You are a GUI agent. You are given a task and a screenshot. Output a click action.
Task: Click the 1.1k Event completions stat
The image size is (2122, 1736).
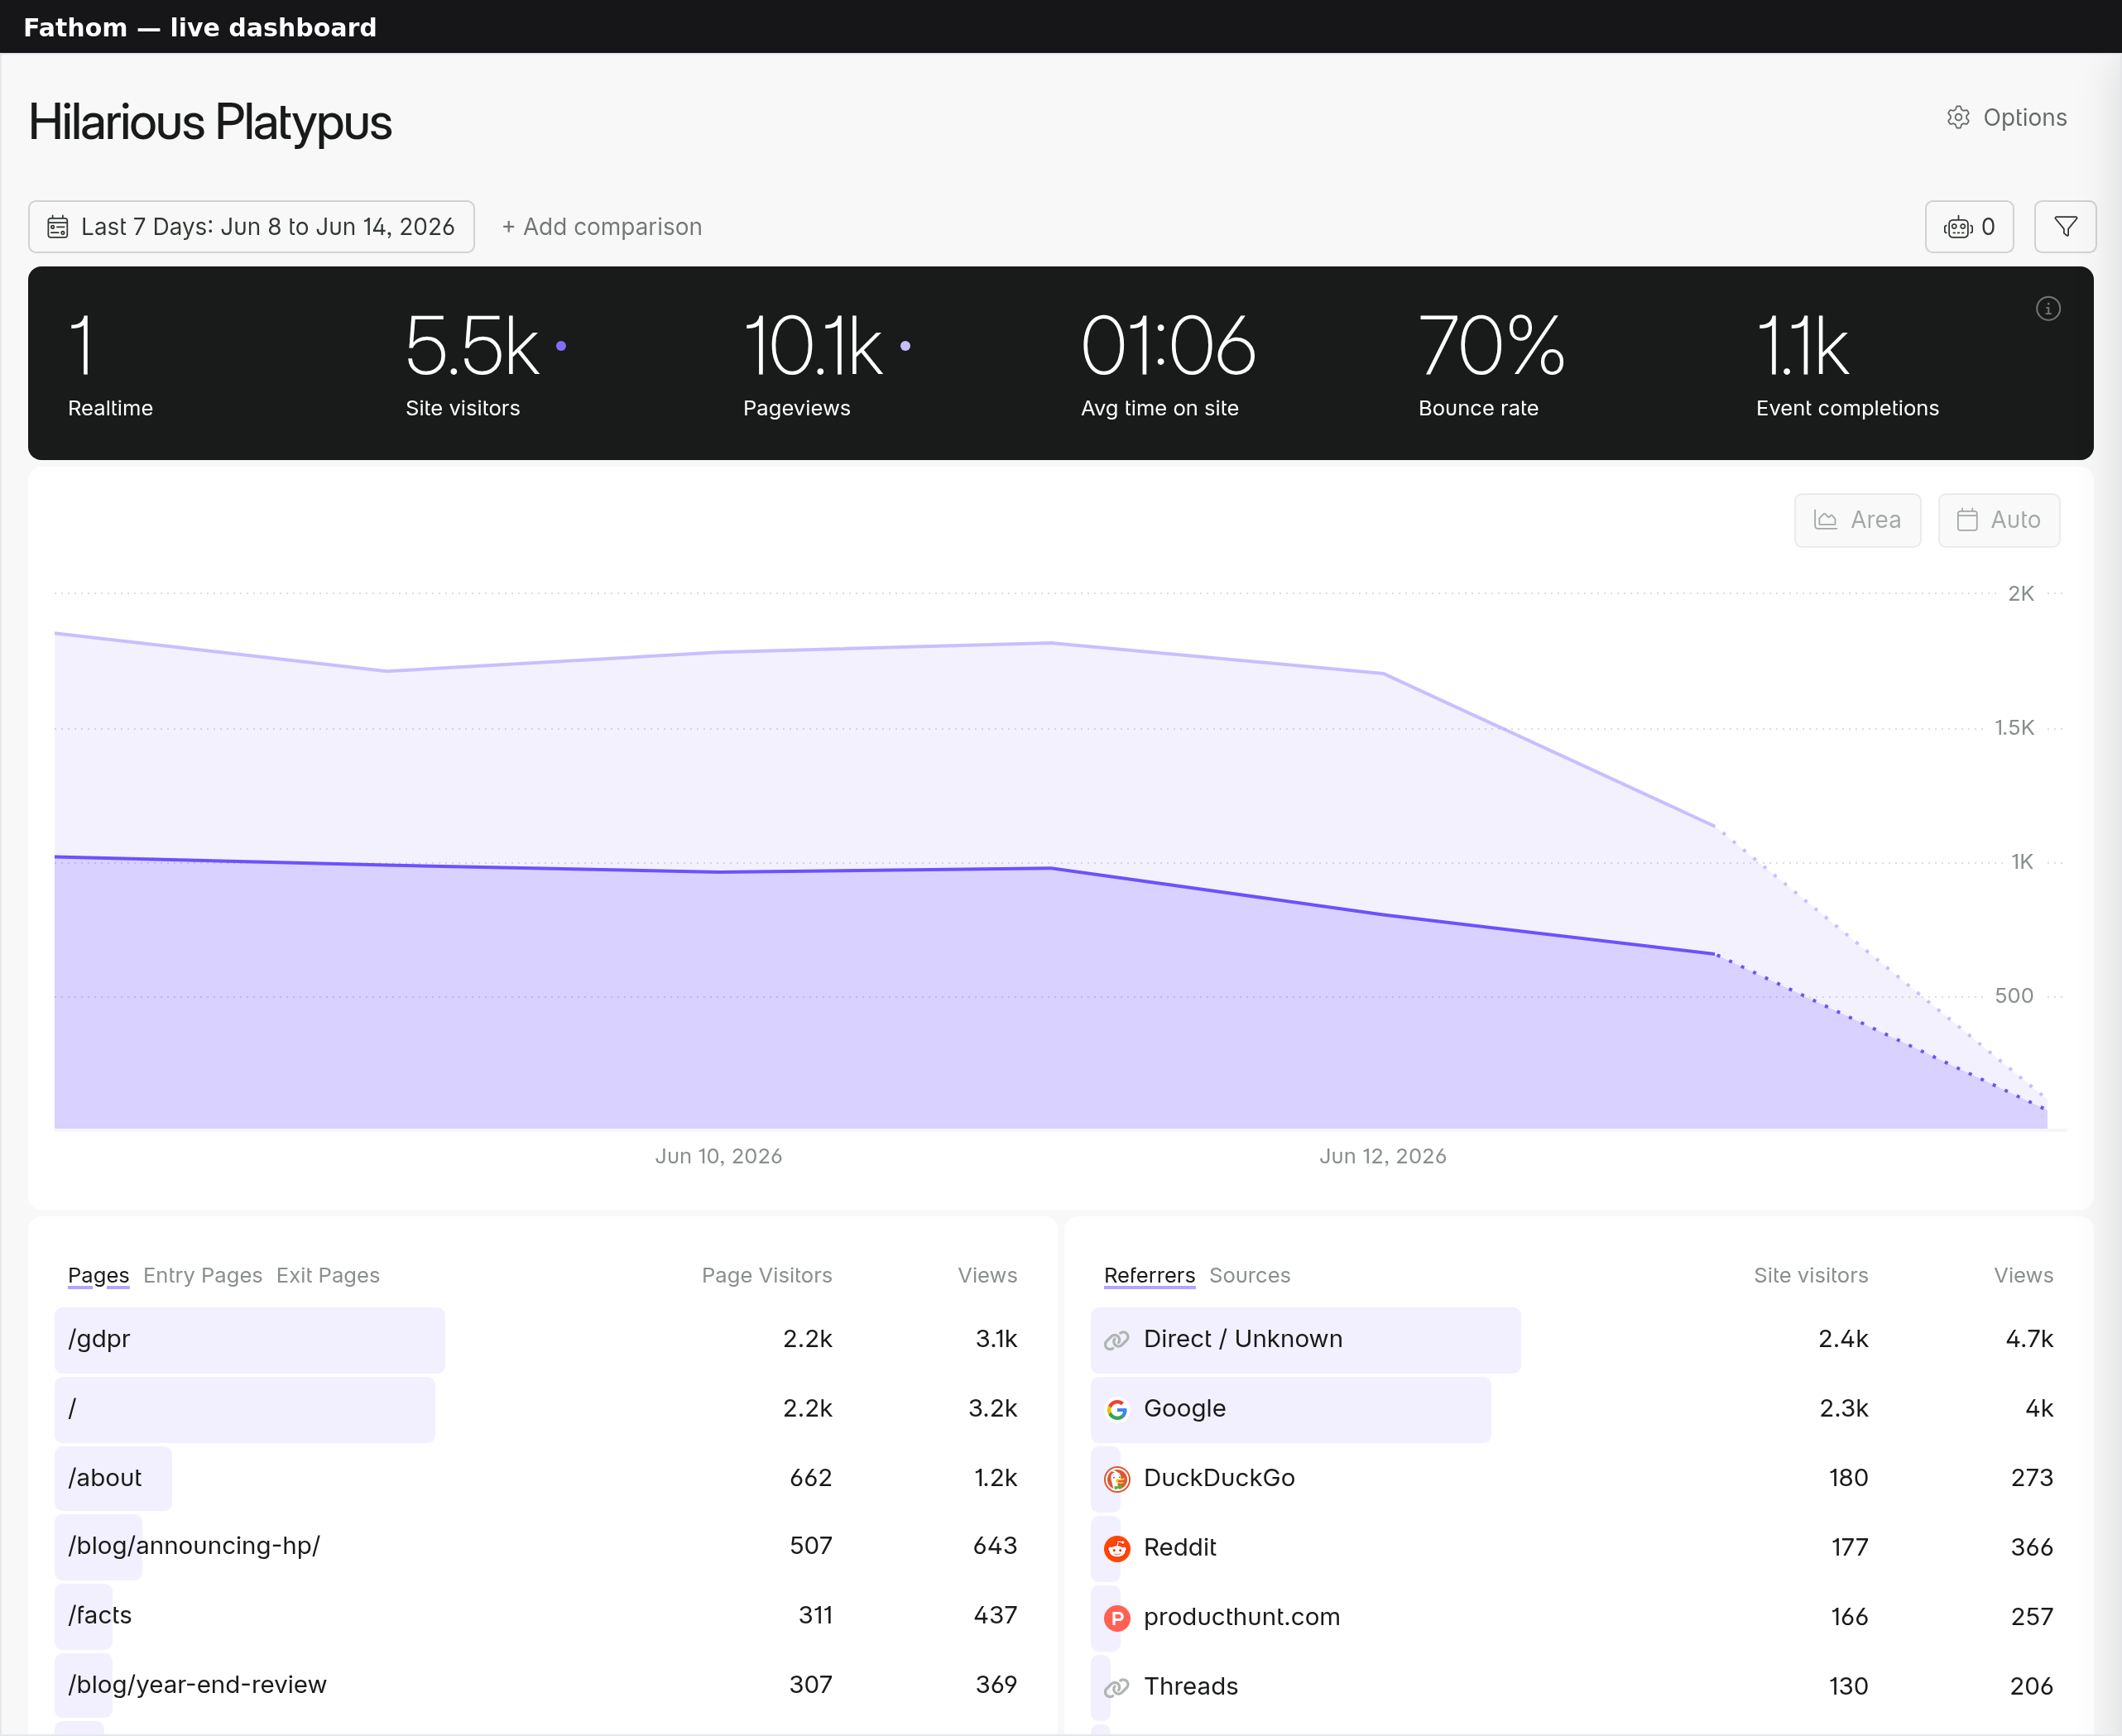pyautogui.click(x=1803, y=346)
